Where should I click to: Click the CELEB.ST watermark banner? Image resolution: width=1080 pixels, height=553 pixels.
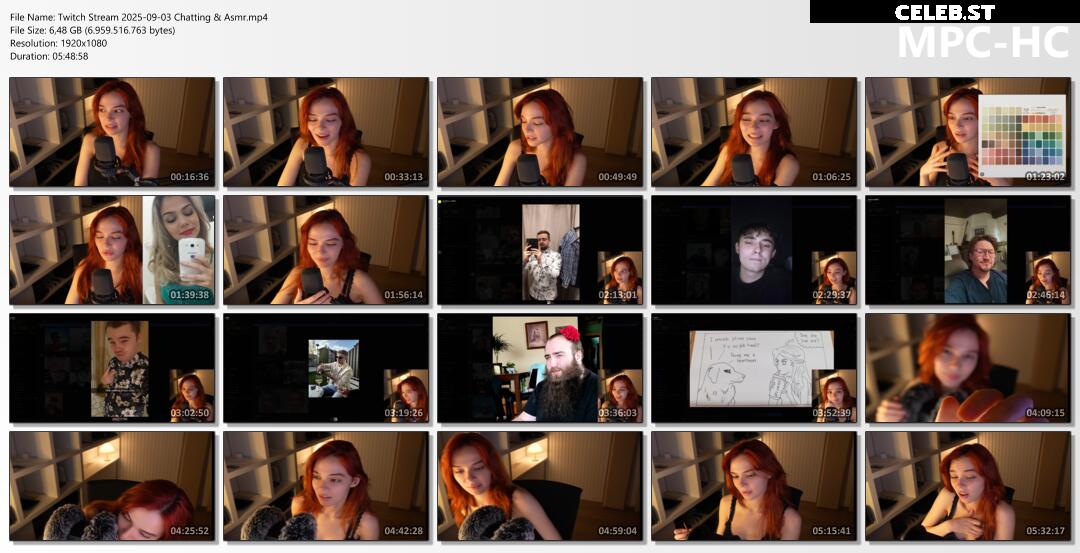pyautogui.click(x=944, y=12)
